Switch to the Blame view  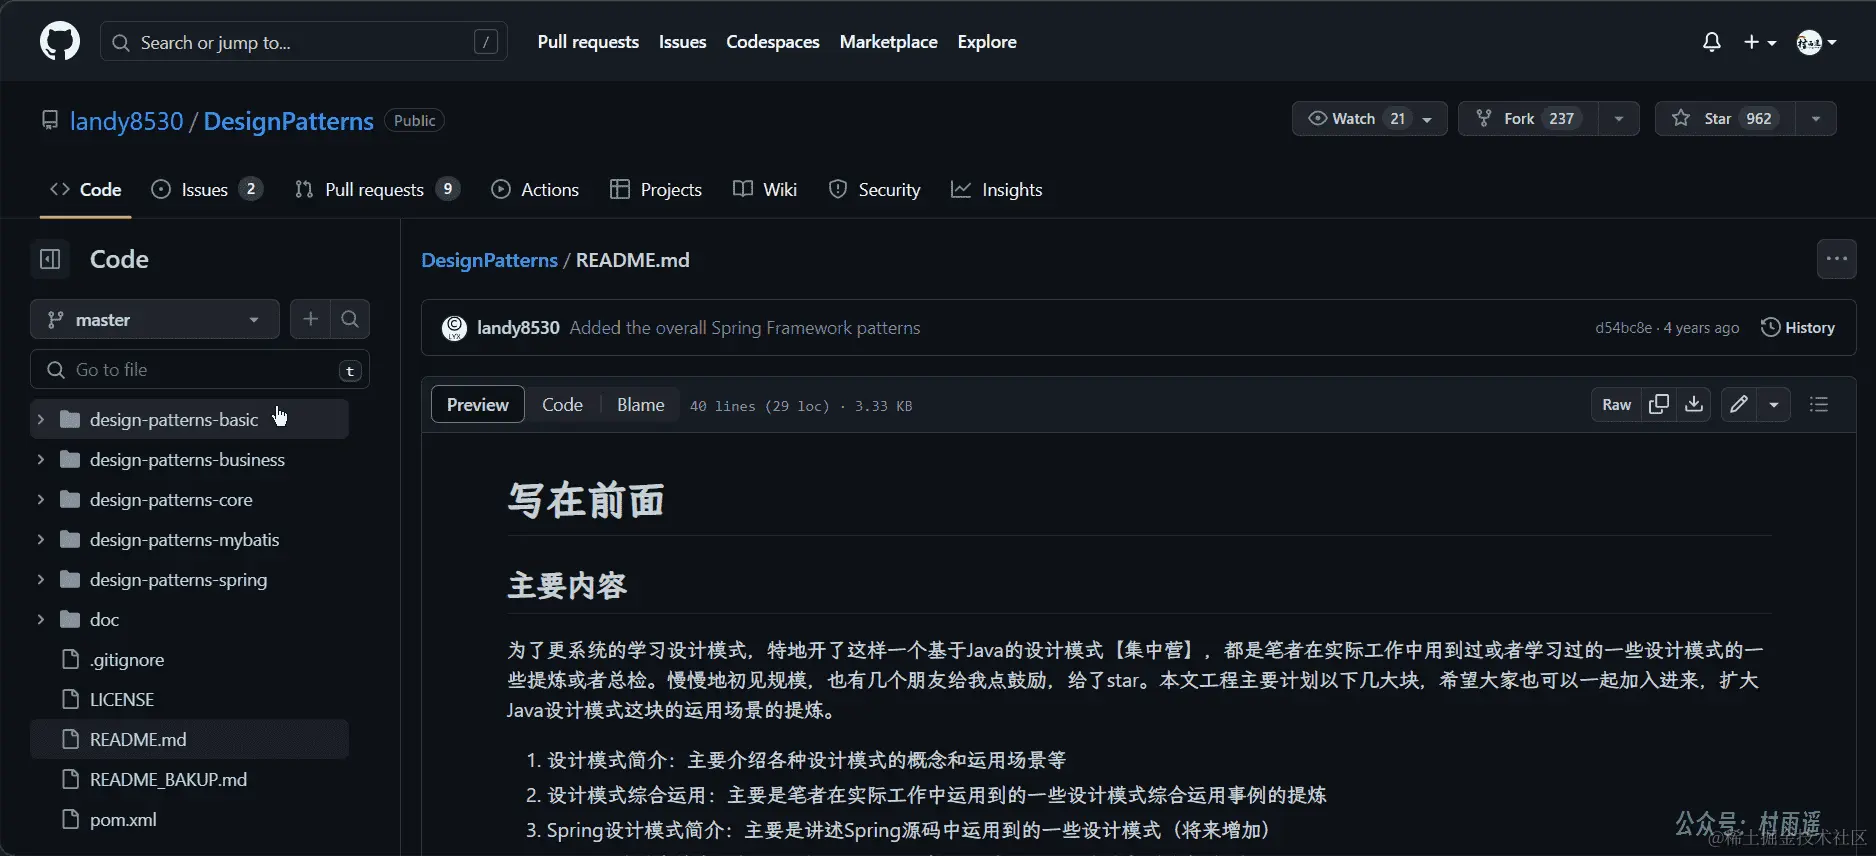[640, 404]
